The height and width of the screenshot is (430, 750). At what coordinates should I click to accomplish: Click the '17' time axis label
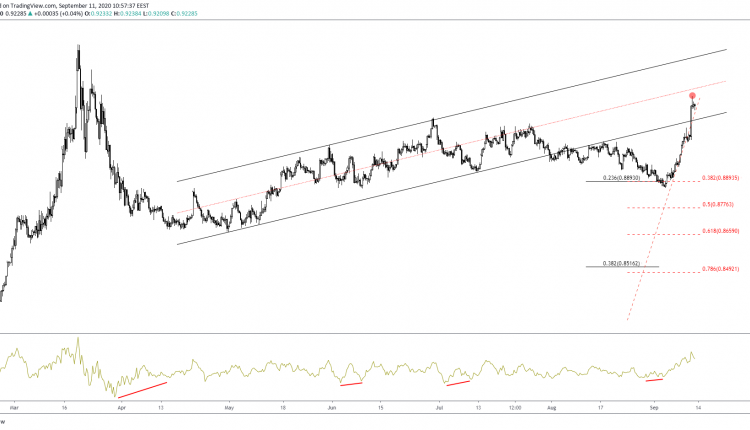pyautogui.click(x=600, y=408)
